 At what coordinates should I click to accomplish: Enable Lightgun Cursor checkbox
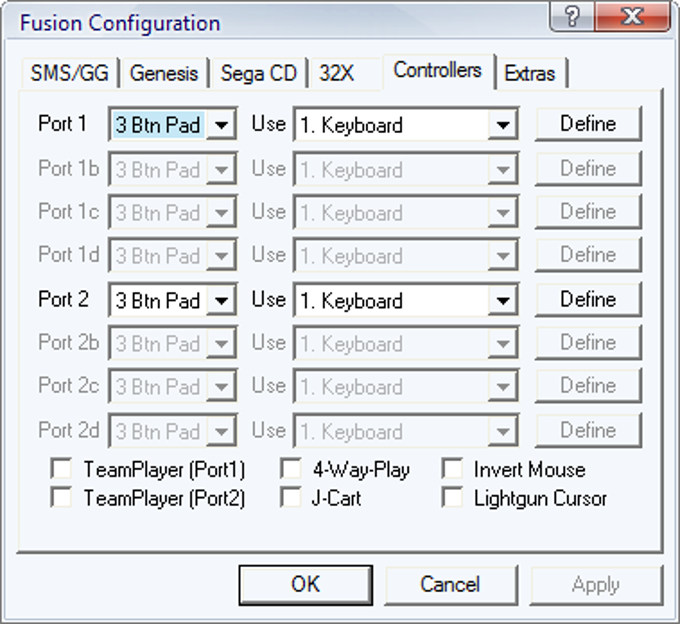click(x=453, y=497)
